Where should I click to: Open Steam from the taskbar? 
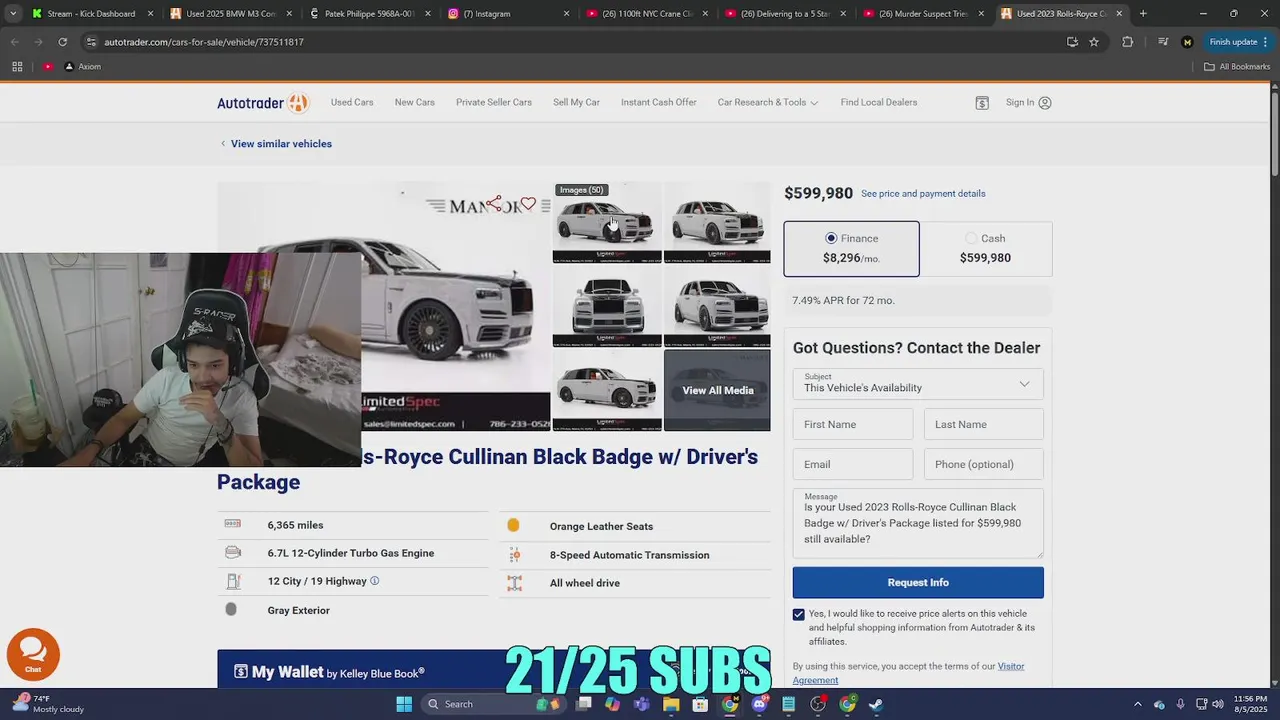click(x=876, y=704)
